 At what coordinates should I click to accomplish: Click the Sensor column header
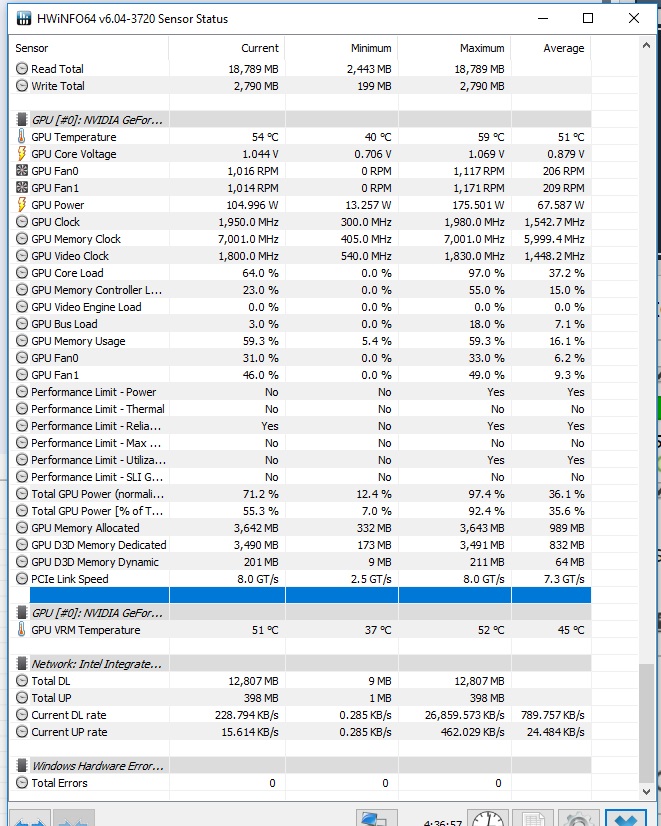[90, 48]
